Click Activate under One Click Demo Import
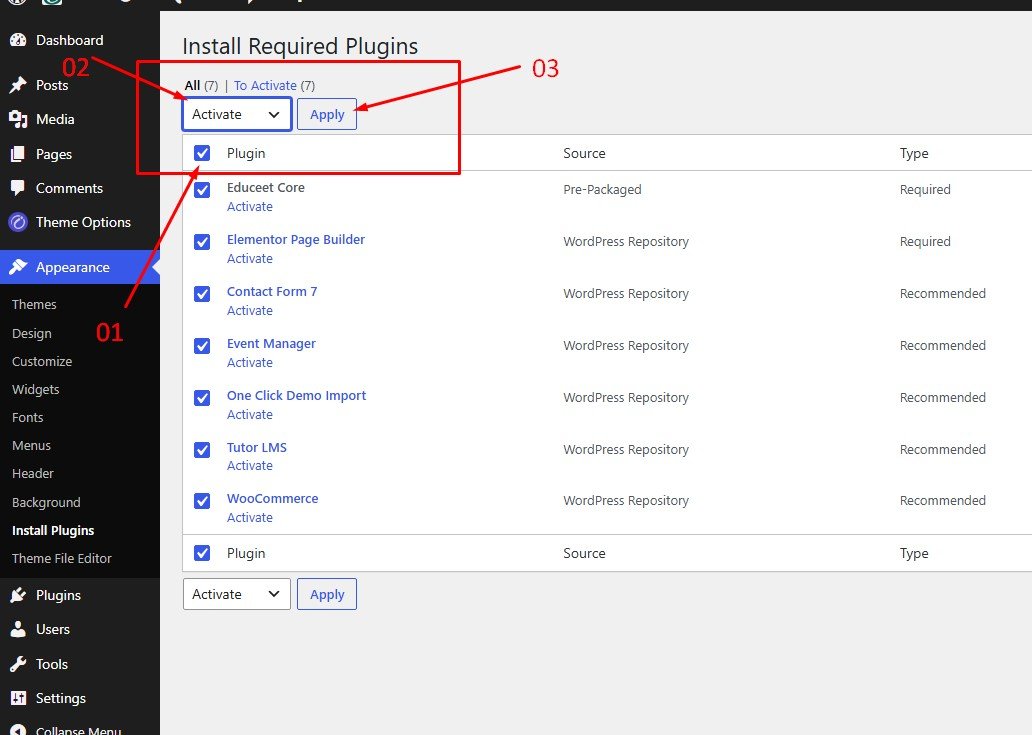 [250, 415]
